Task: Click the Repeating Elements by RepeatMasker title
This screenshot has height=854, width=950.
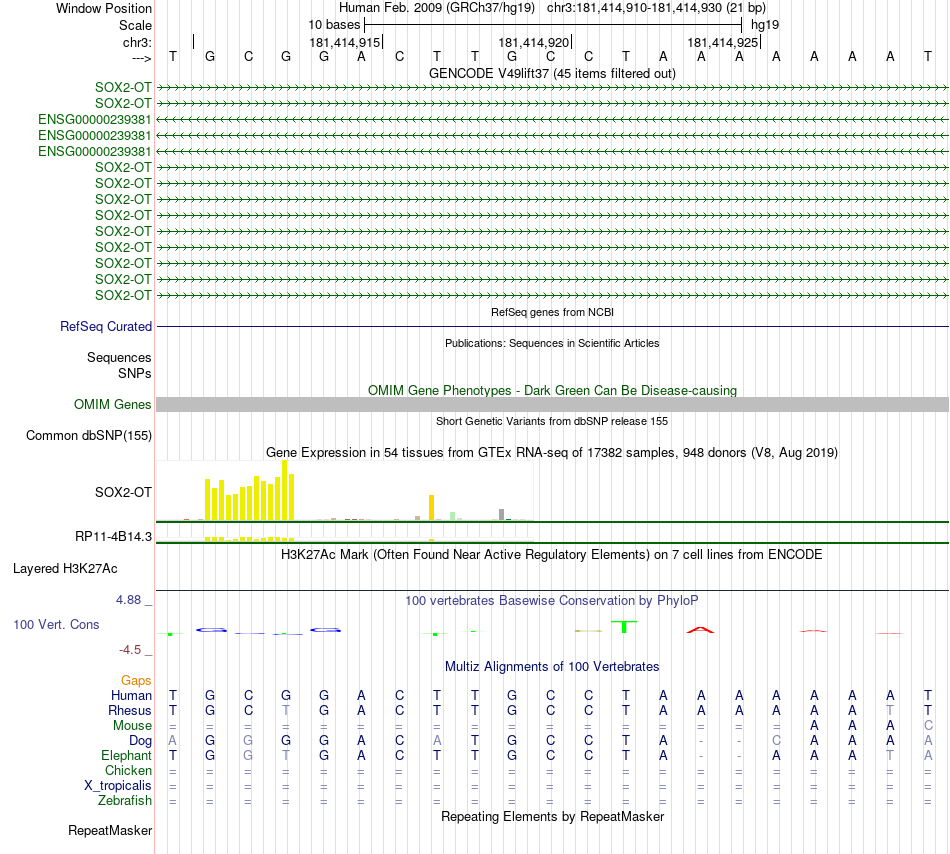Action: 552,817
